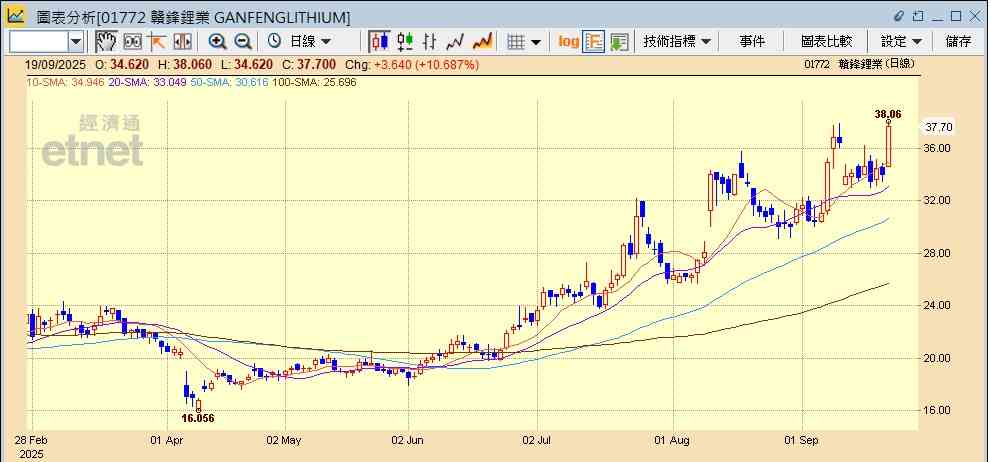991x462 pixels.
Task: Zoom out of the chart
Action: point(243,42)
